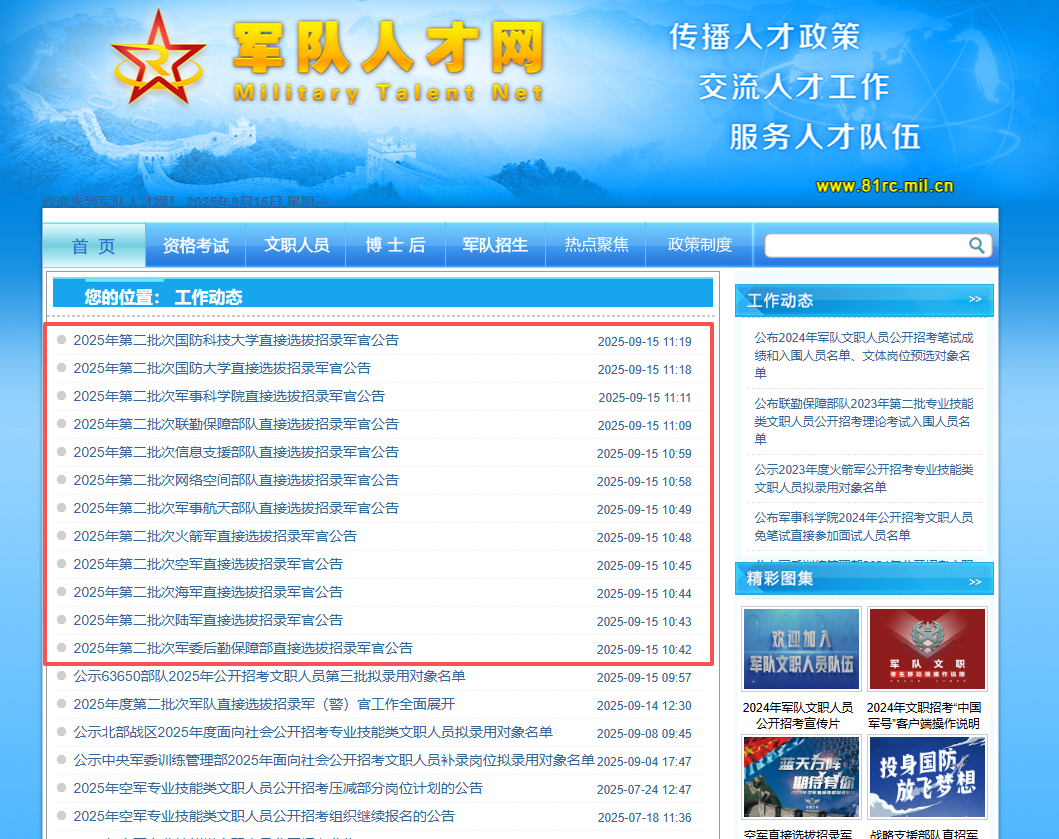Open 国防科技大学直接选拔招录军官公告 link

(236, 340)
